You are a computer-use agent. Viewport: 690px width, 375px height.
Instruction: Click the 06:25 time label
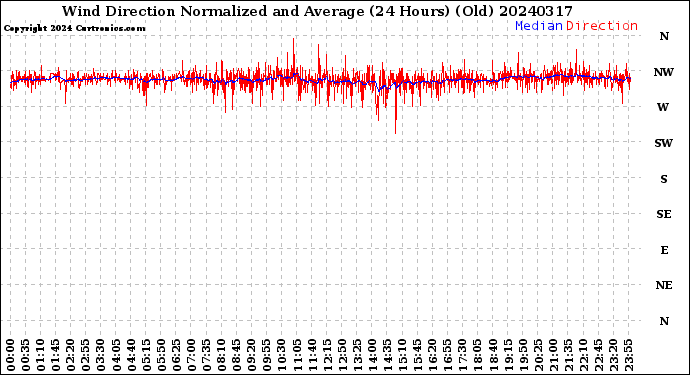[176, 355]
